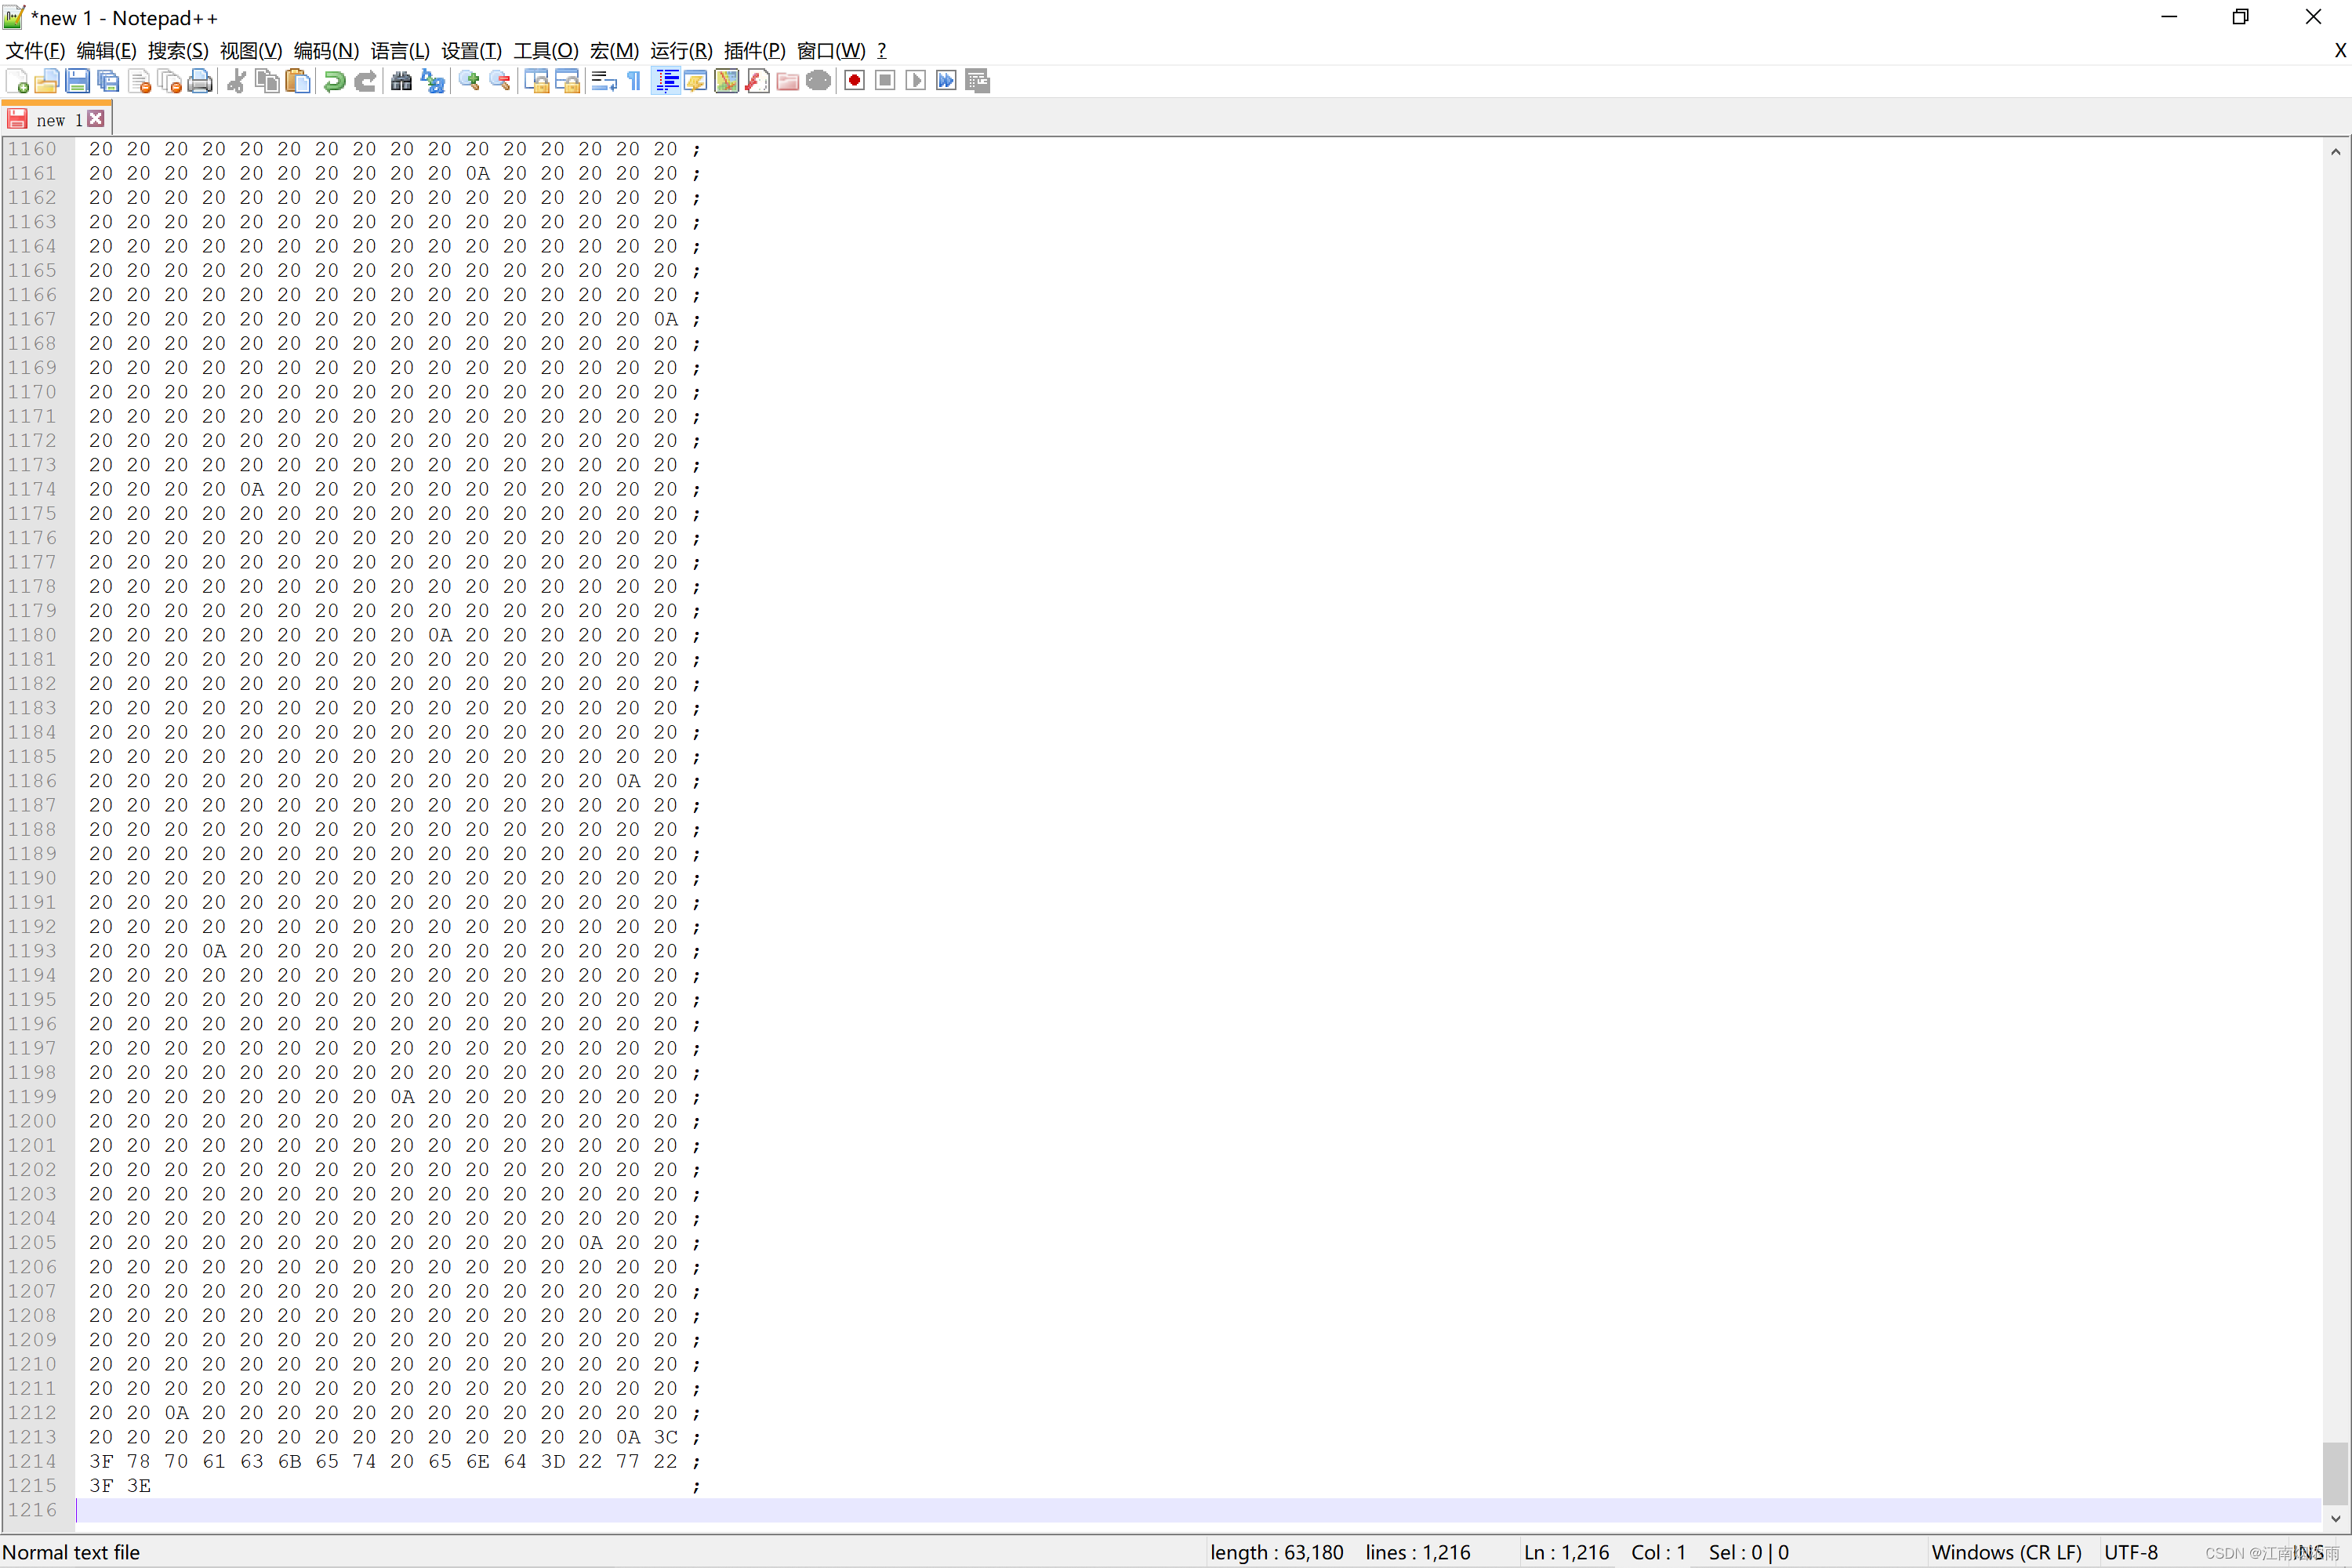Close the new 1 tab with its X
The image size is (2352, 1568).
click(96, 119)
